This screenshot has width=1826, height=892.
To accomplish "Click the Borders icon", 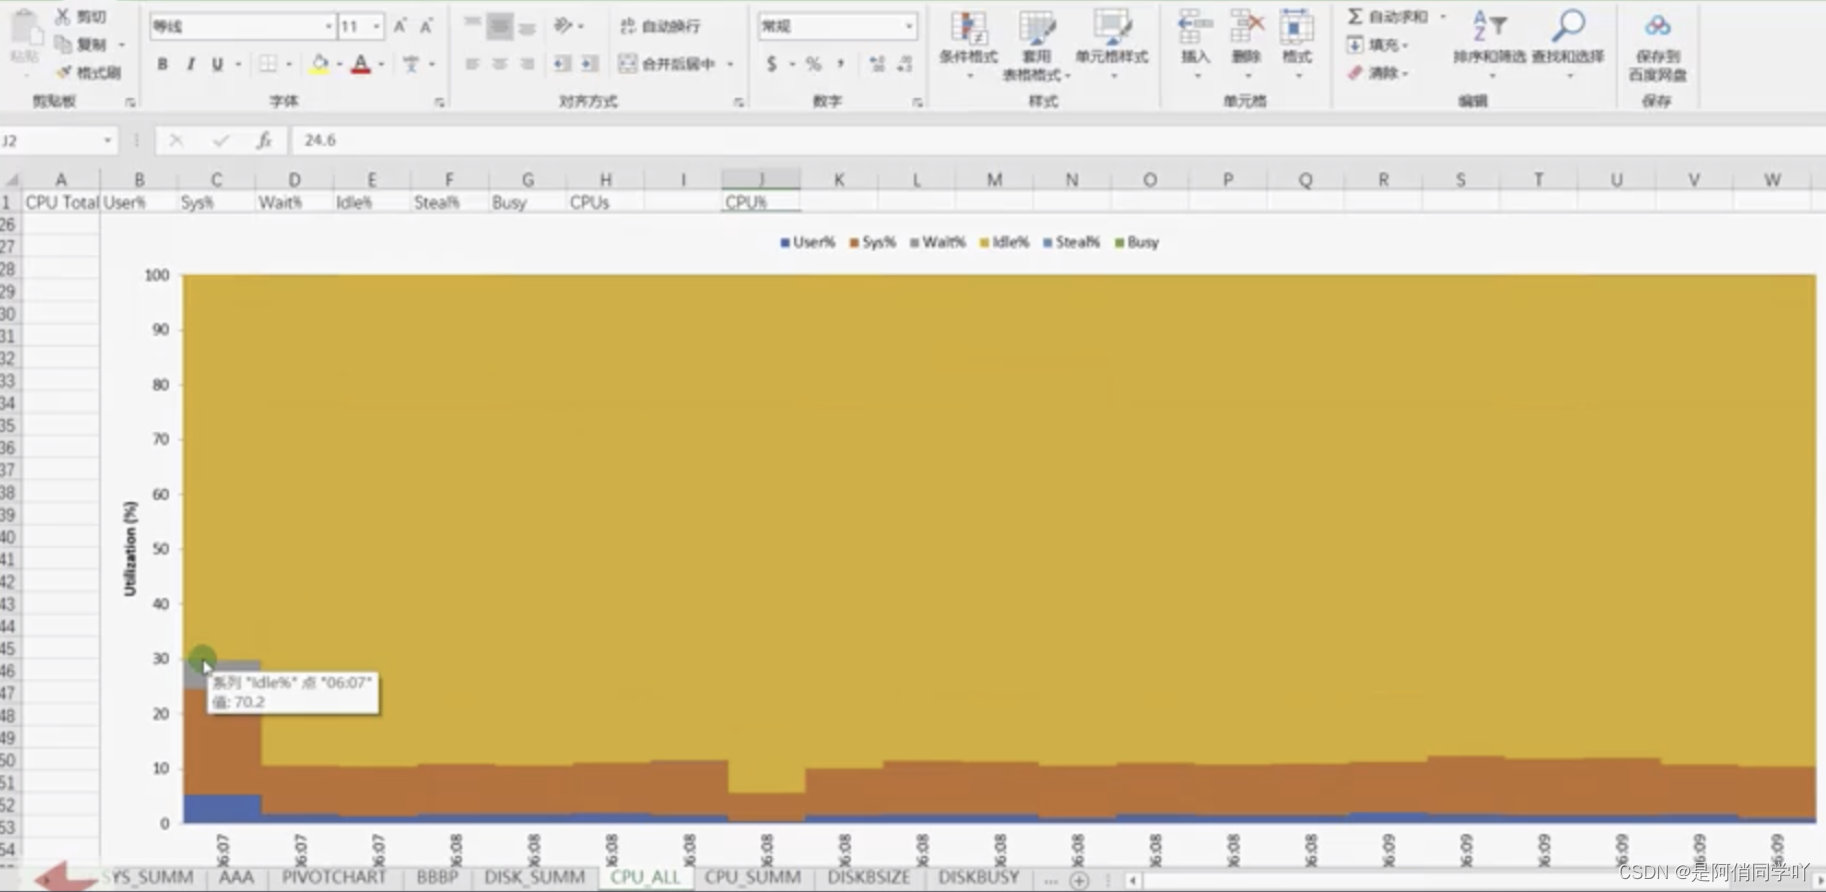I will [268, 64].
